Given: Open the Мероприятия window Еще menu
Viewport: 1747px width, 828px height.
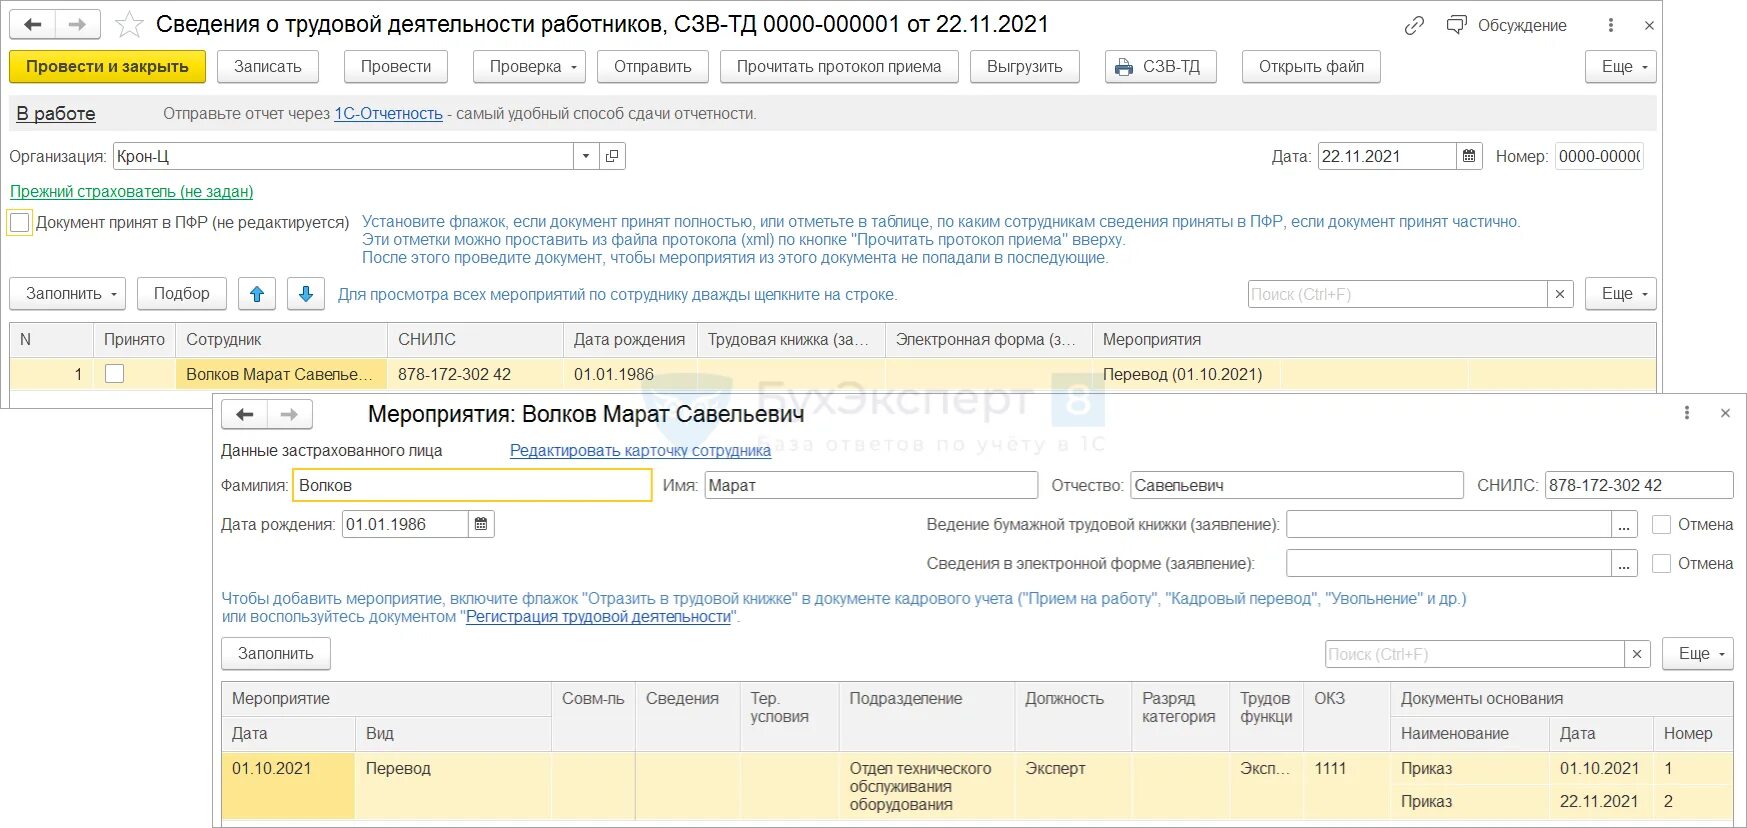Looking at the screenshot, I should [1698, 653].
